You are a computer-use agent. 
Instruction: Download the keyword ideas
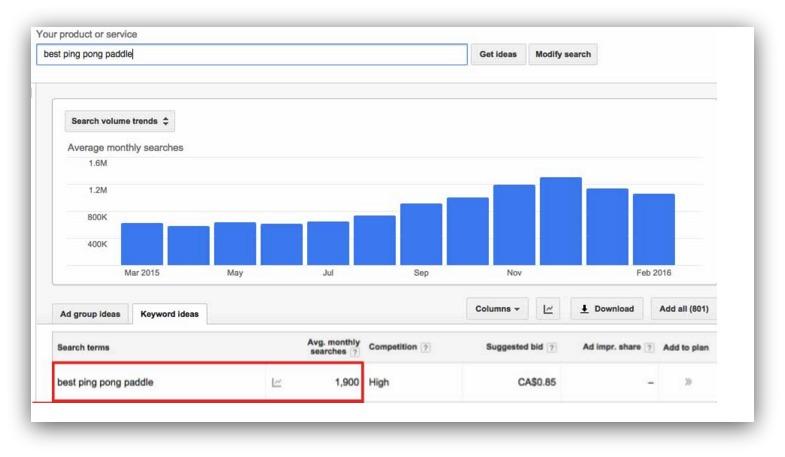point(607,309)
